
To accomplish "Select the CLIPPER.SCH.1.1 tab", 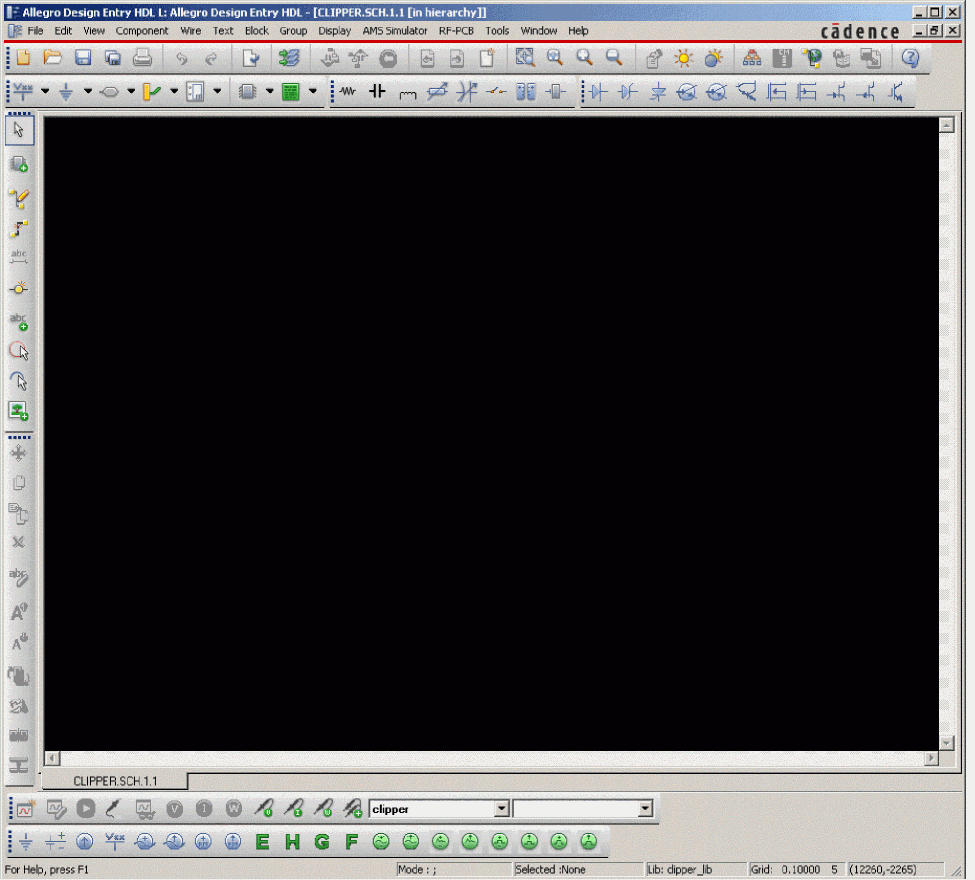I will coord(115,781).
